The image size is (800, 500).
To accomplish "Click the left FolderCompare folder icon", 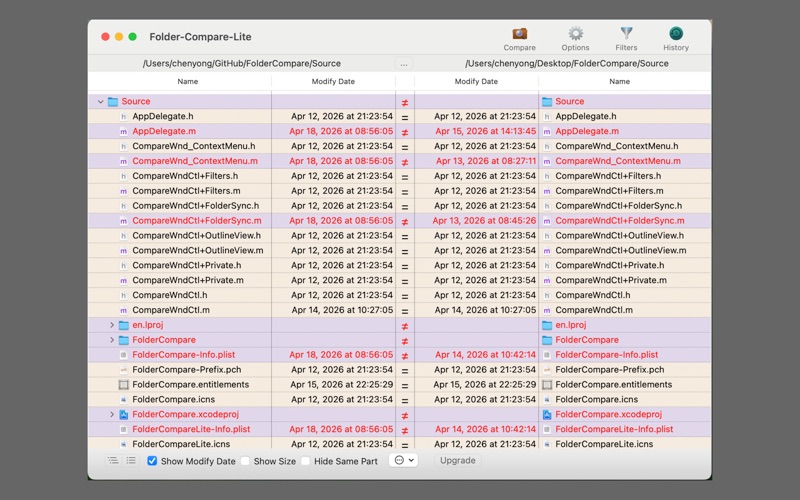I will pos(123,340).
